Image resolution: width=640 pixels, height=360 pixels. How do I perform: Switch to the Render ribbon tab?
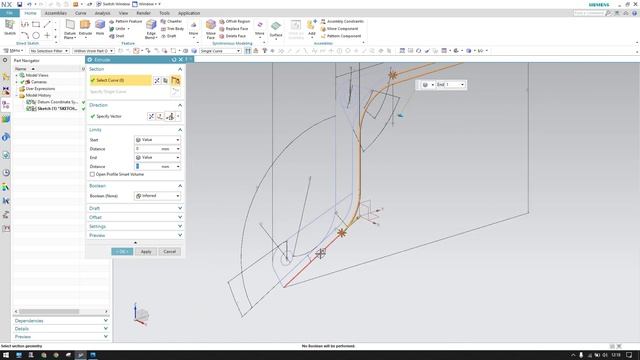pos(143,13)
